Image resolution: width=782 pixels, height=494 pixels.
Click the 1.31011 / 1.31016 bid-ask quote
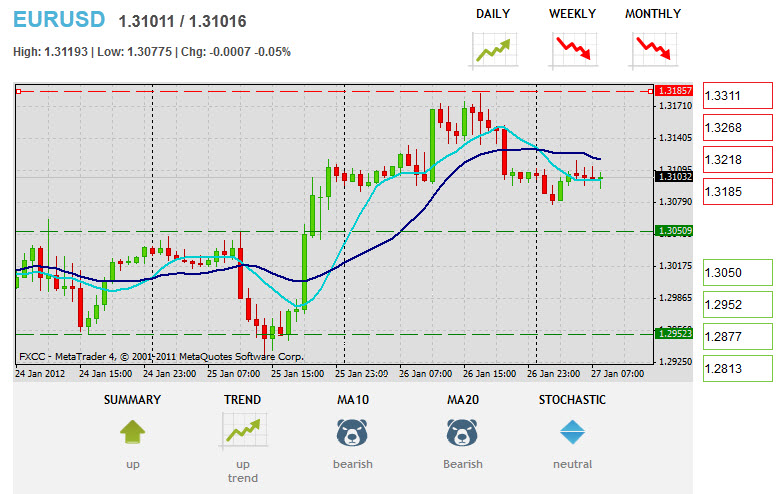183,21
